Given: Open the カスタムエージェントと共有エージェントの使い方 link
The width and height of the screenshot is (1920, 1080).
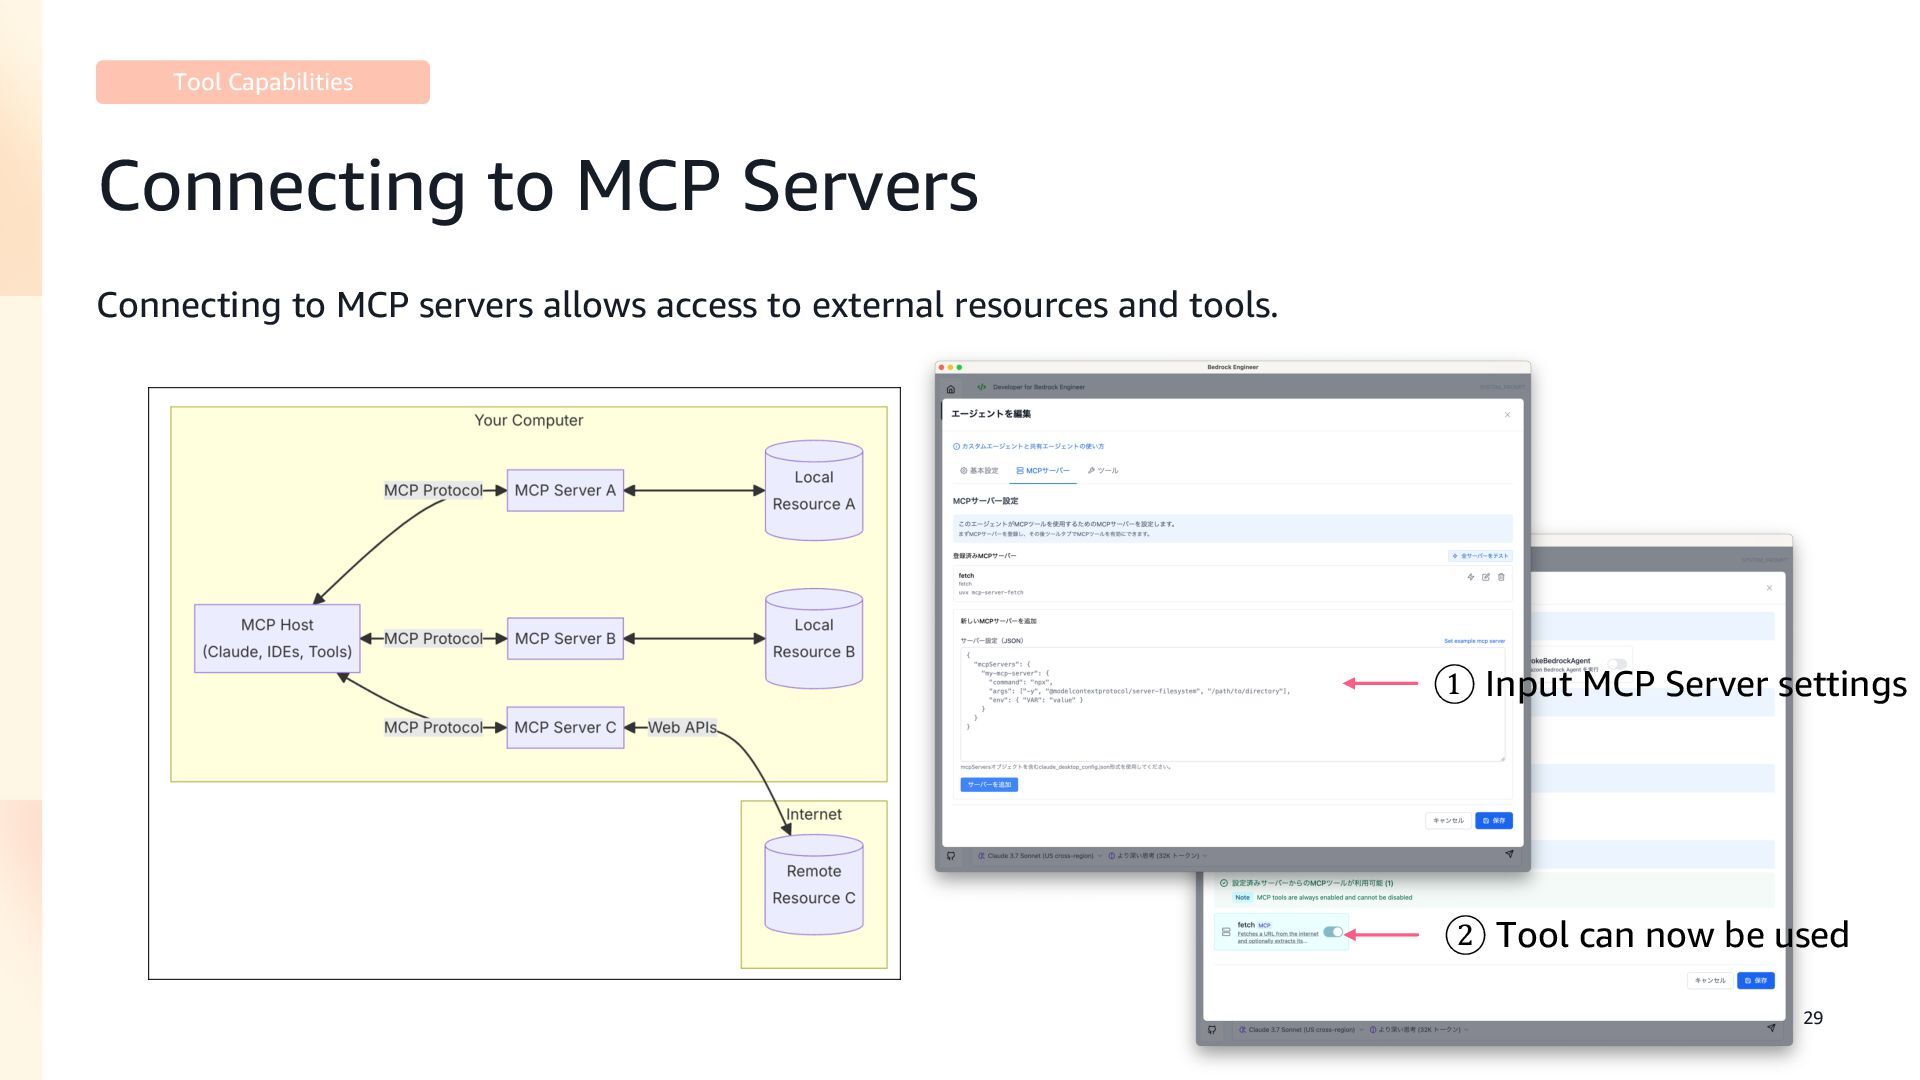Looking at the screenshot, I should (x=1033, y=447).
